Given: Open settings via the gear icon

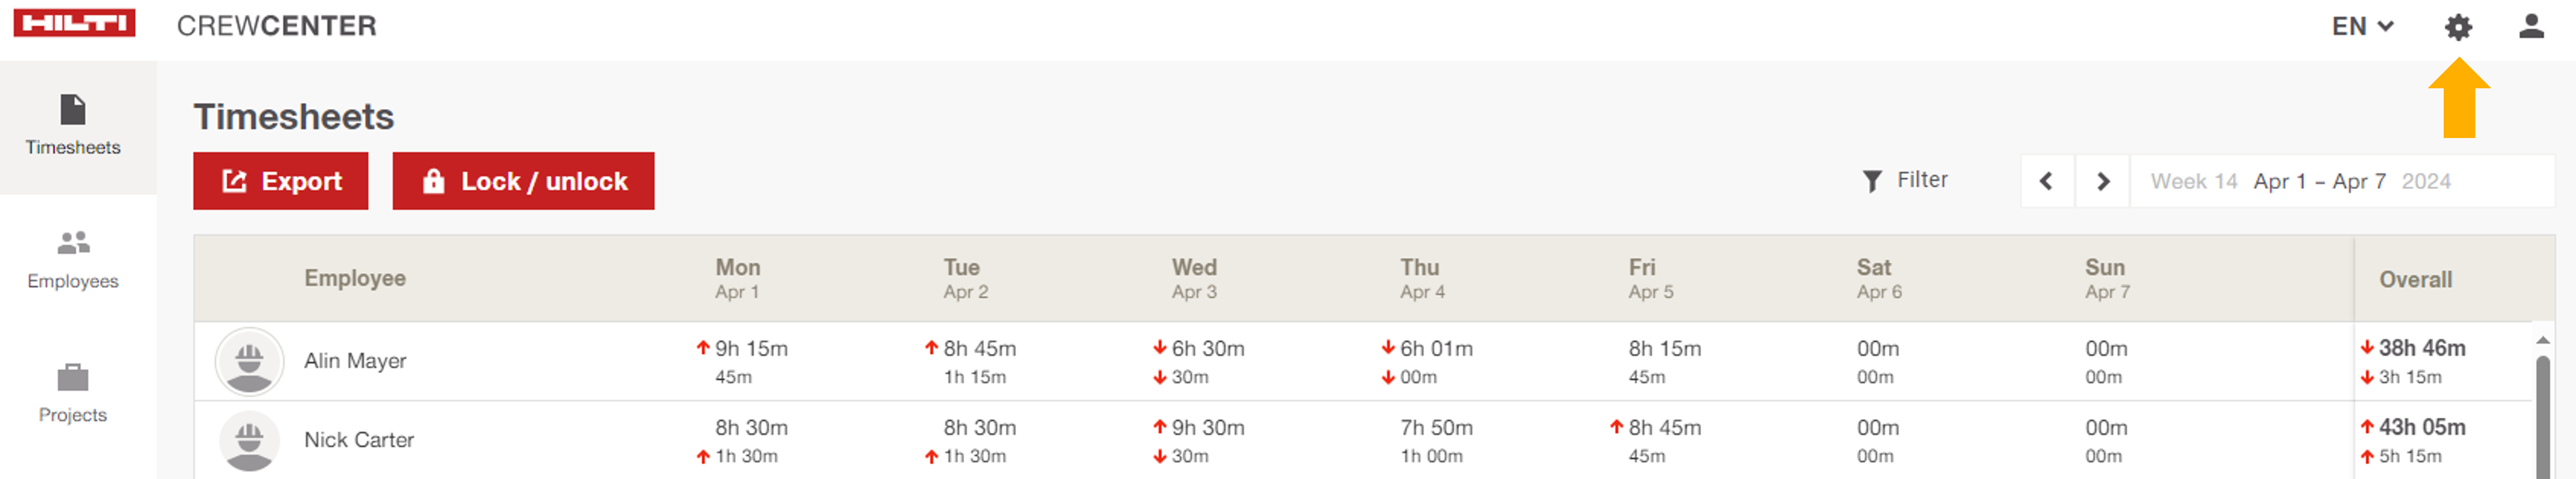Looking at the screenshot, I should 2458,27.
